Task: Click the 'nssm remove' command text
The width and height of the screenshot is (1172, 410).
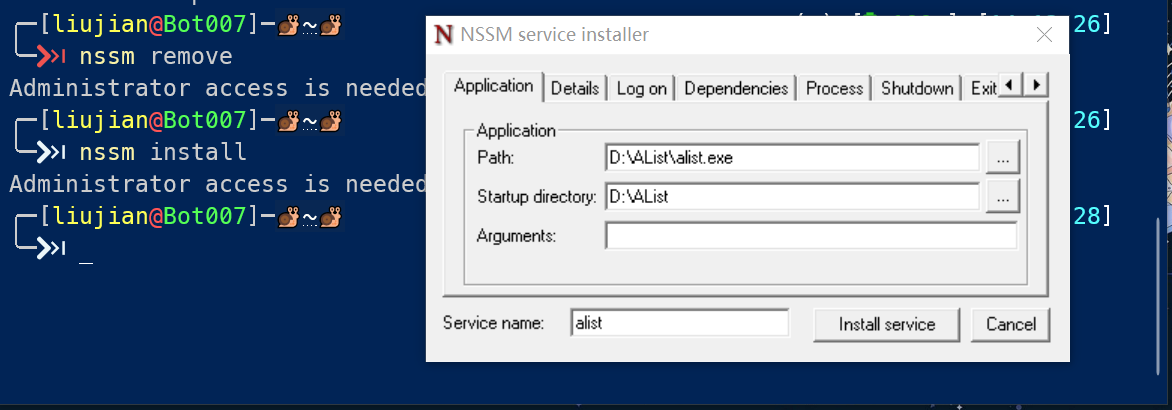Action: 155,57
